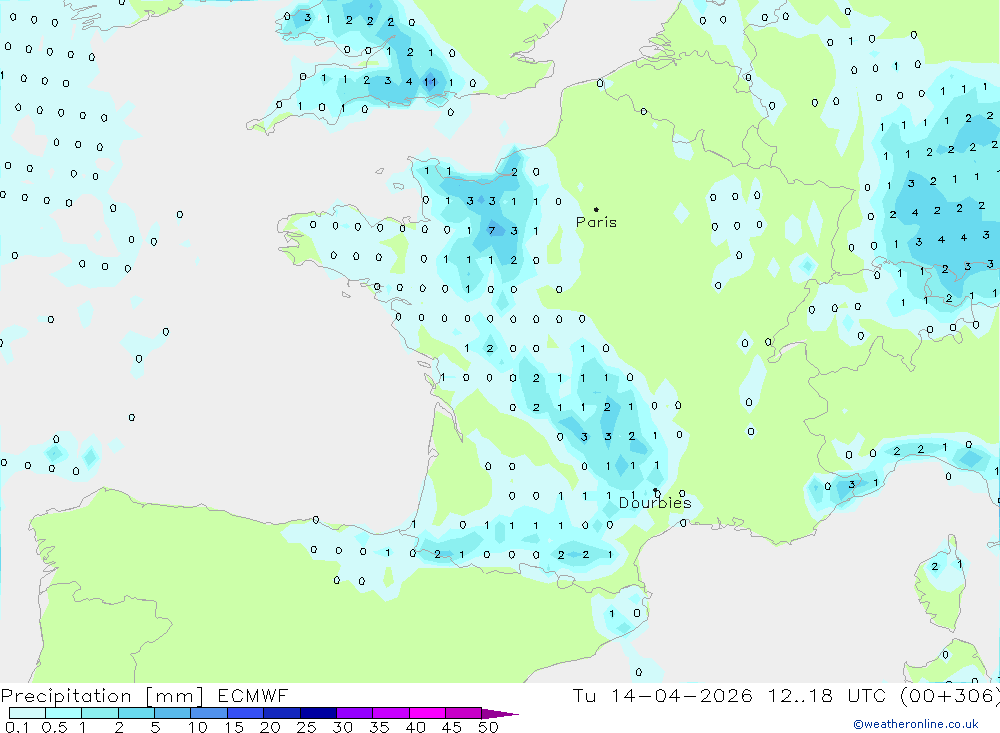Select the ECMWF model label
This screenshot has width=1000, height=733.
point(253,695)
